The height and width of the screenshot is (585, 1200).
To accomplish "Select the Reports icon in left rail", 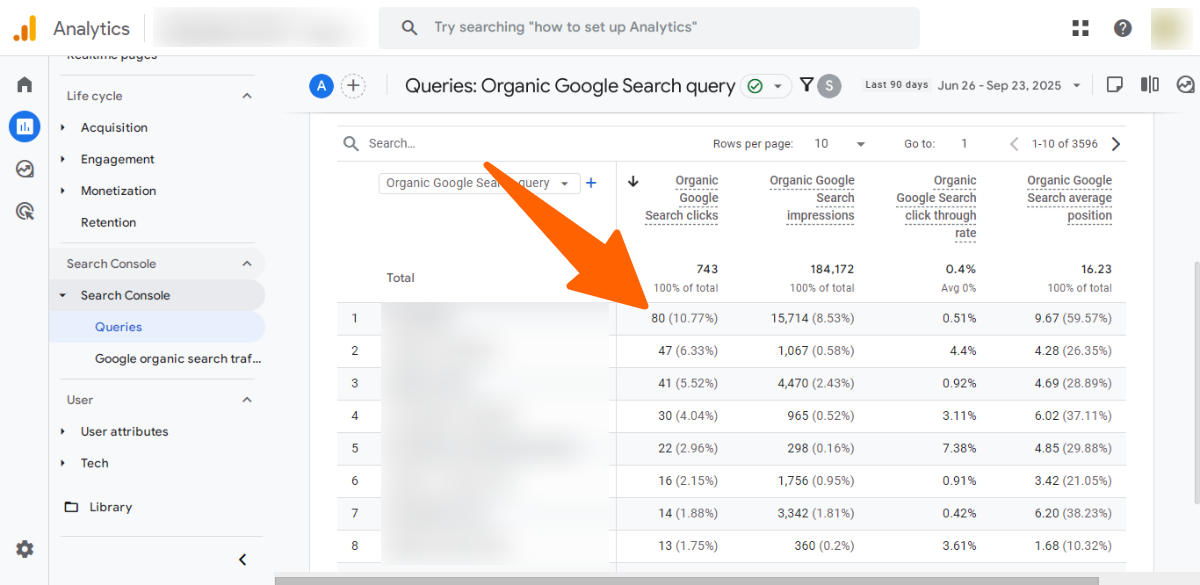I will pos(24,127).
